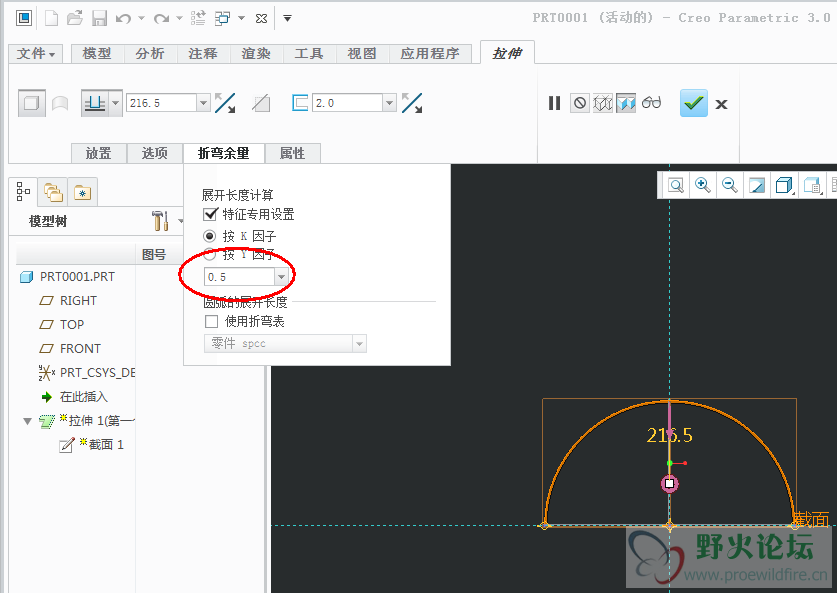Viewport: 837px width, 593px height.
Task: Switch to the 分析 ribbon tab
Action: pyautogui.click(x=150, y=54)
